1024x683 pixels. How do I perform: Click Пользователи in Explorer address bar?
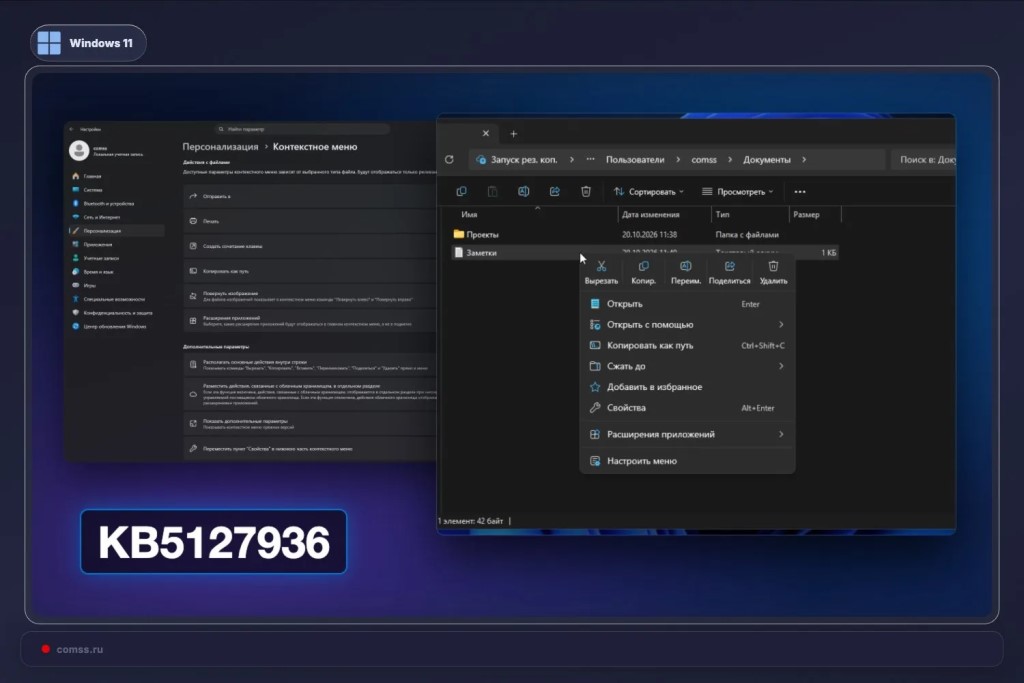pyautogui.click(x=635, y=159)
